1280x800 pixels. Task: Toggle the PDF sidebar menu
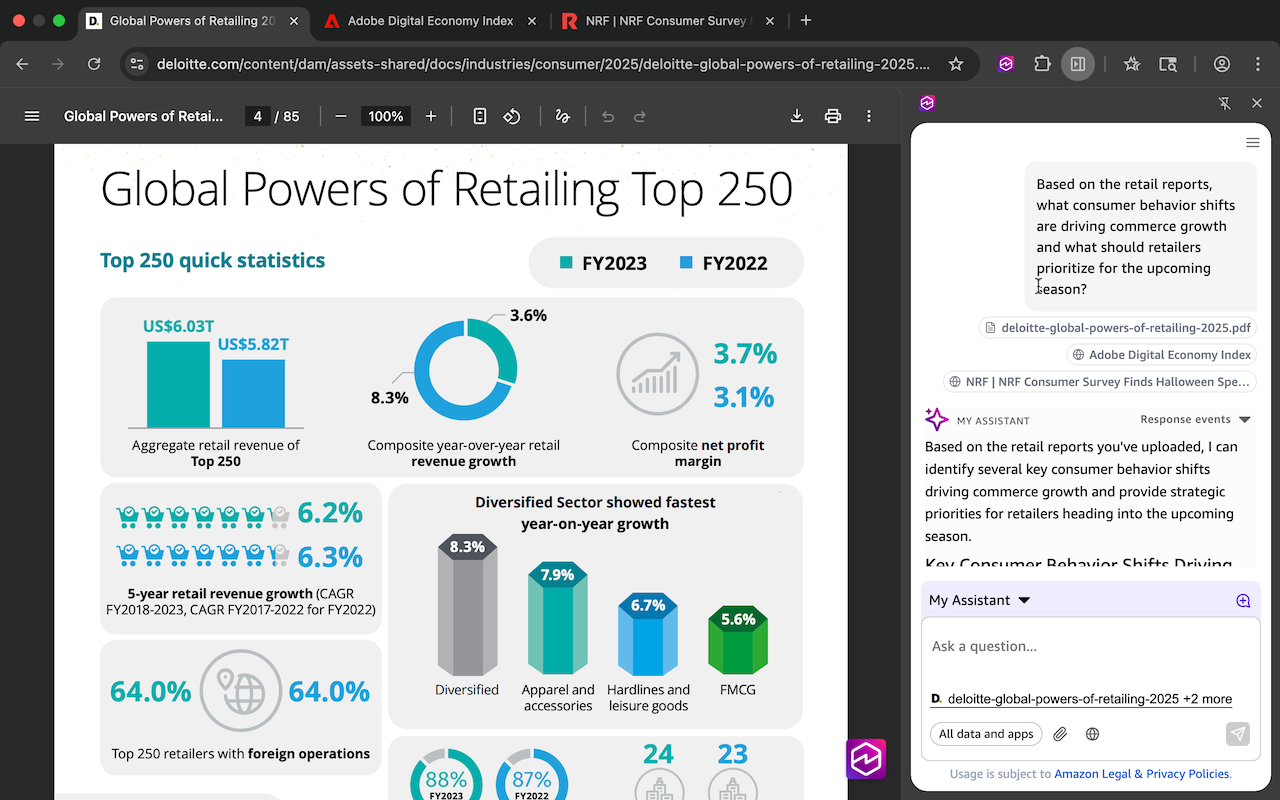click(x=32, y=116)
